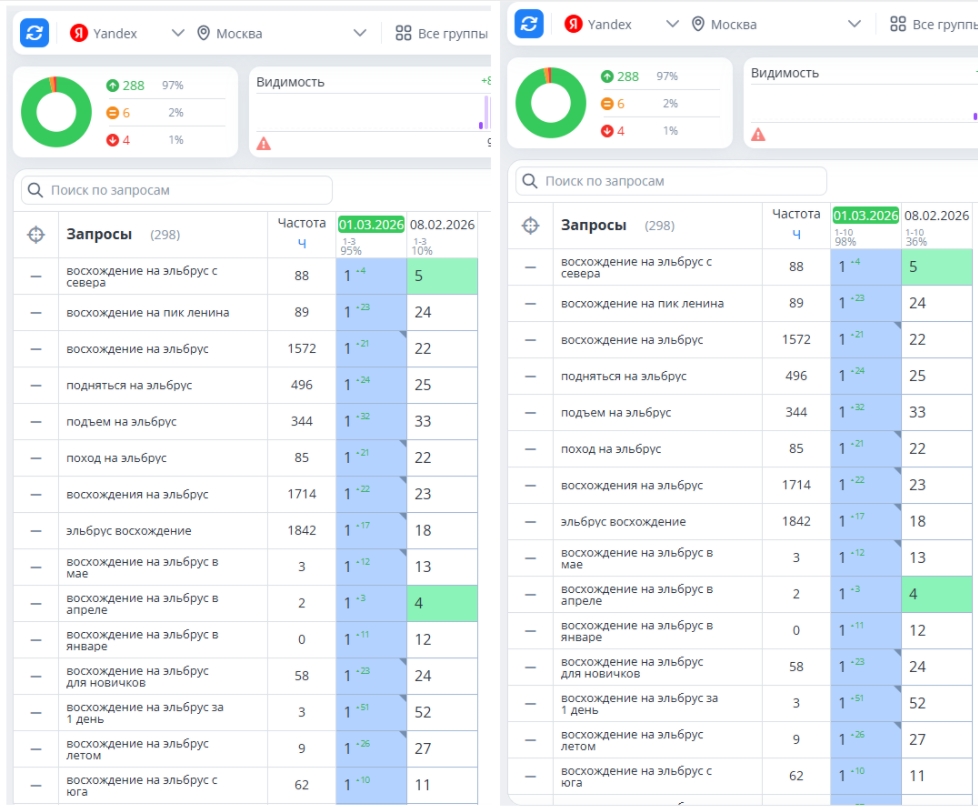Toggle the dash marker for 'поход на эльбрус' in right table
The image size is (978, 810).
click(530, 449)
